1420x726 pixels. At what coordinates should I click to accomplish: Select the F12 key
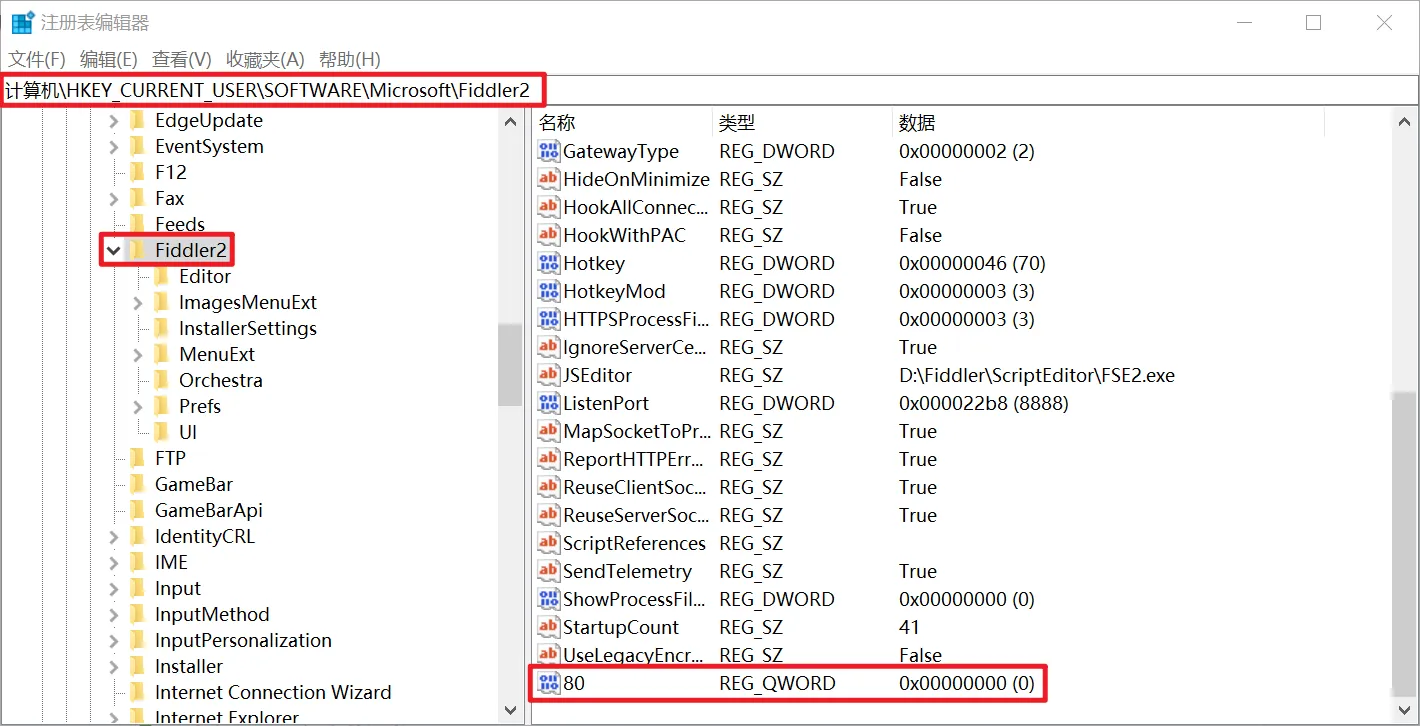point(171,172)
